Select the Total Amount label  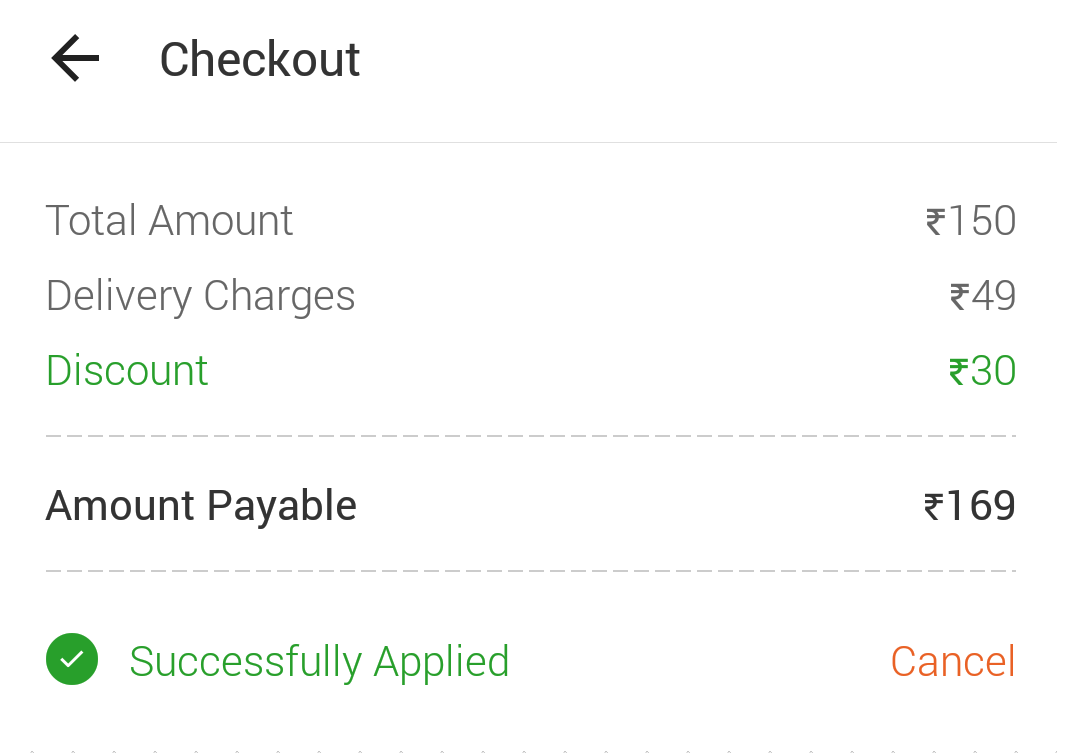169,221
